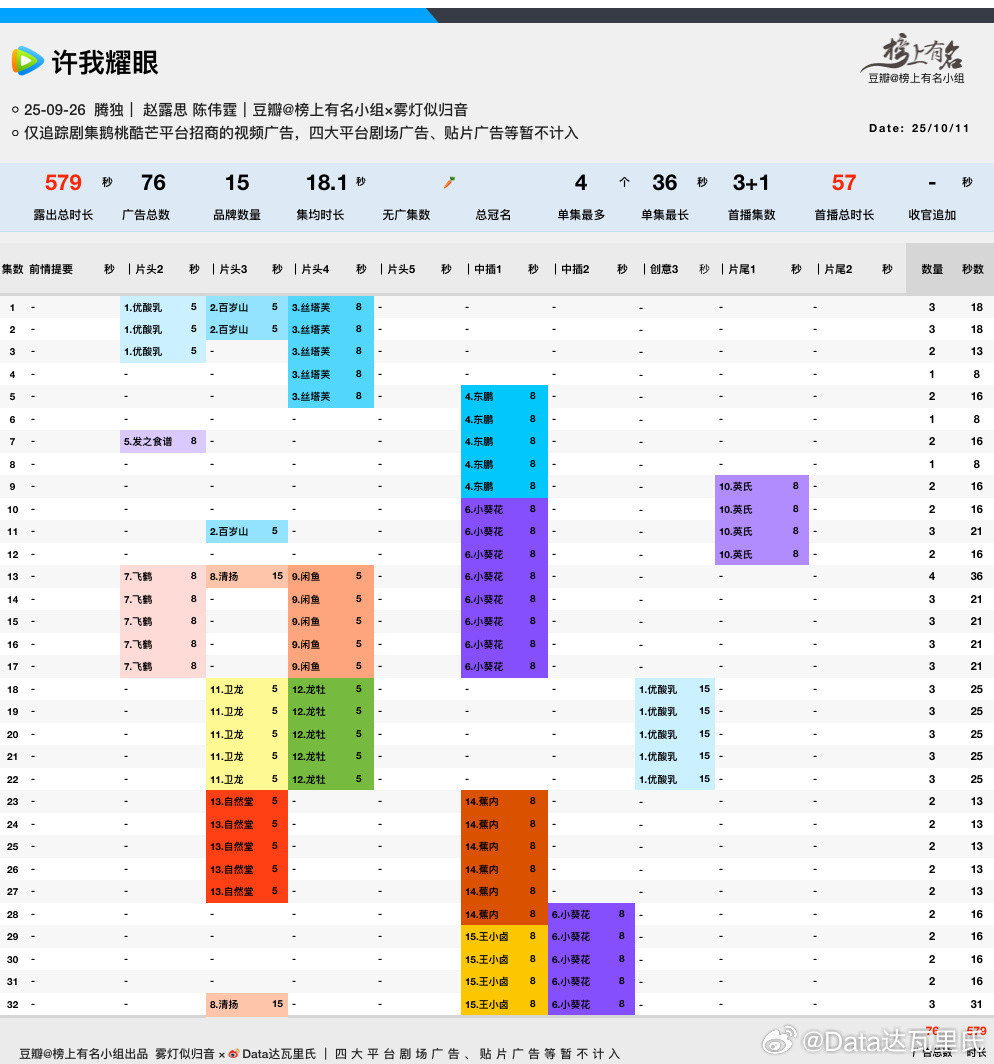Click the 片尾1 column header
The height and width of the screenshot is (1064, 994).
pyautogui.click(x=742, y=269)
